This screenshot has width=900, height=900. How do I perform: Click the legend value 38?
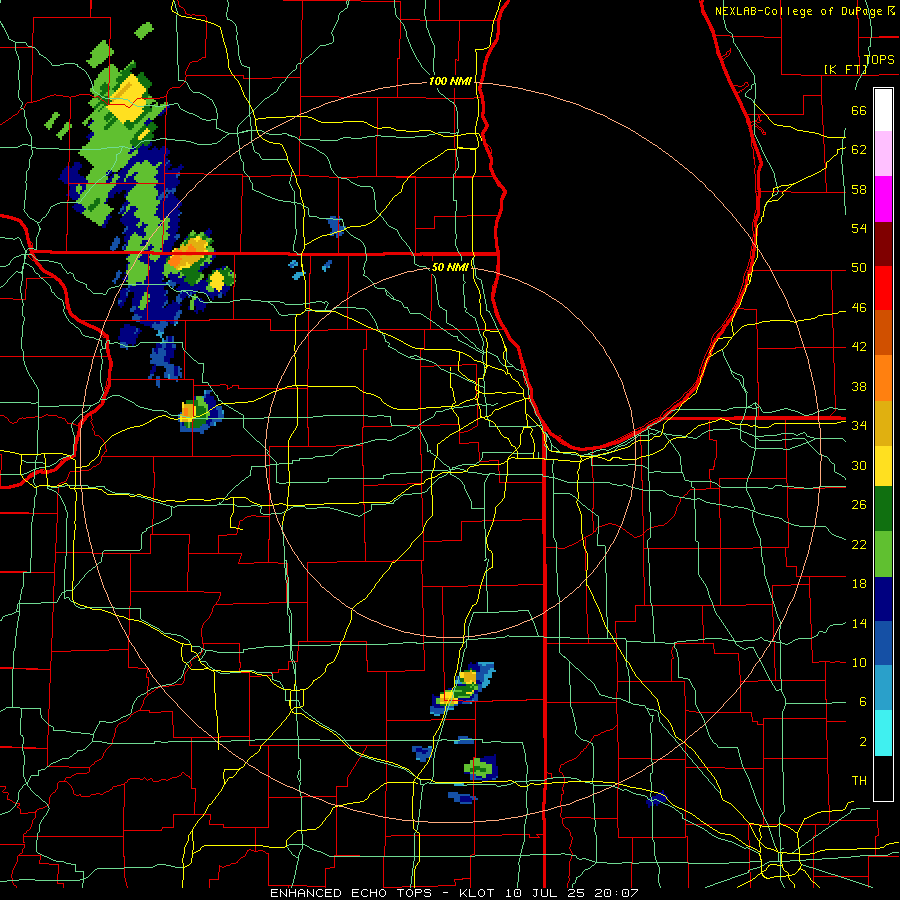point(859,386)
